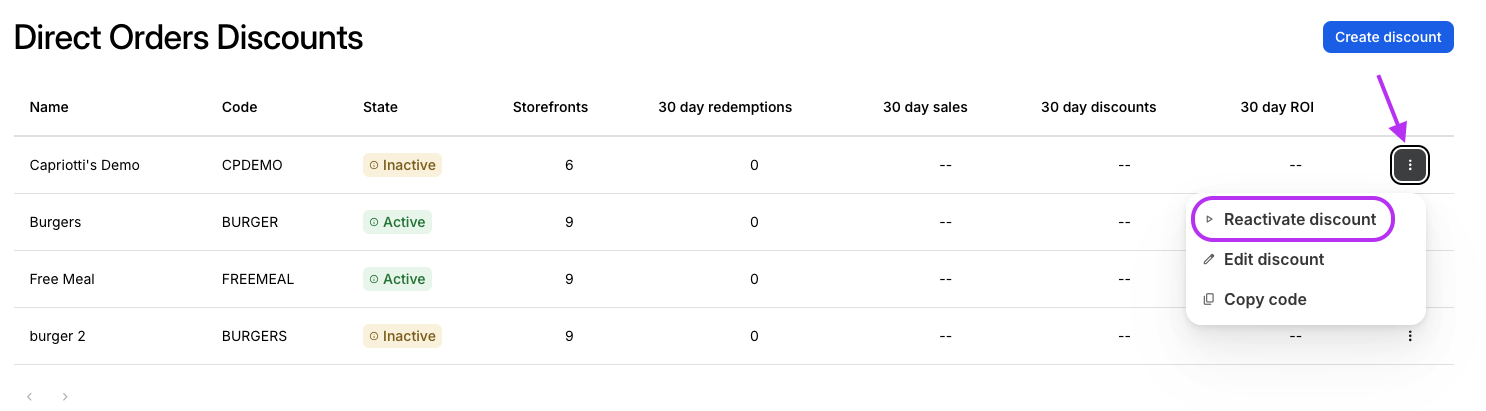
Task: Click the 30 day redemptions column header
Action: [x=725, y=107]
